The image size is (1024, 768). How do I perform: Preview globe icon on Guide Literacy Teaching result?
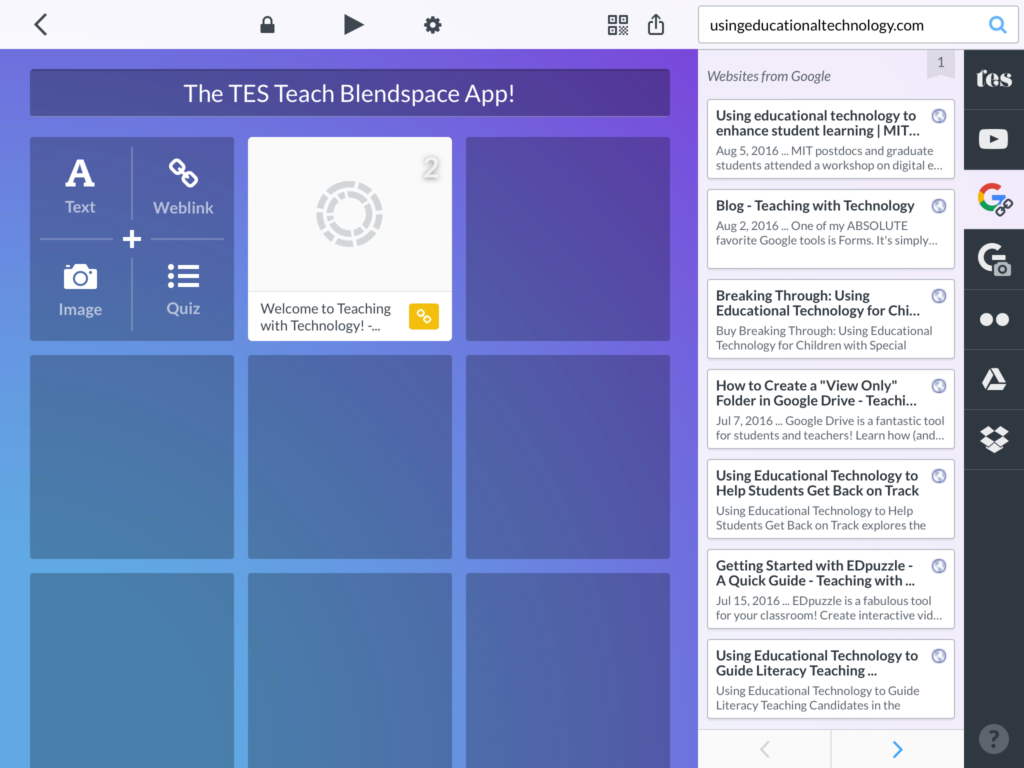click(938, 656)
